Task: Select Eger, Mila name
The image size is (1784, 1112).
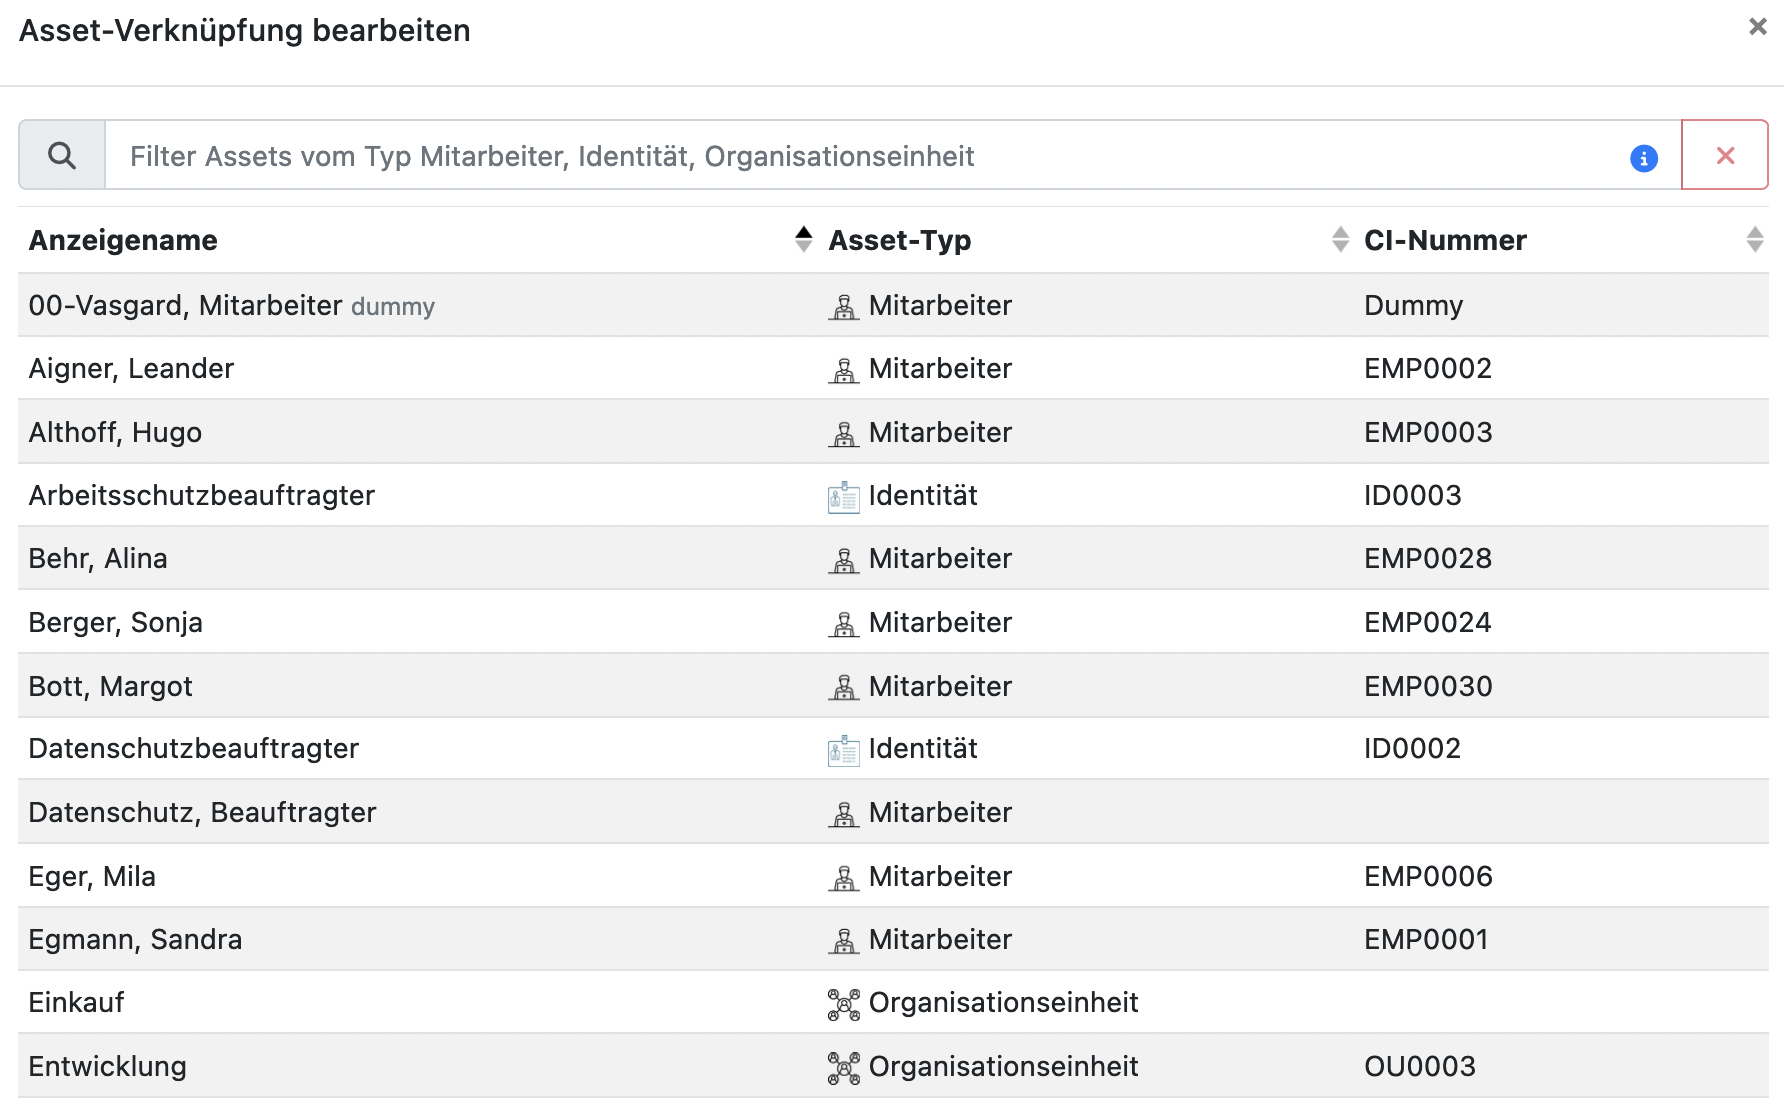Action: 92,876
